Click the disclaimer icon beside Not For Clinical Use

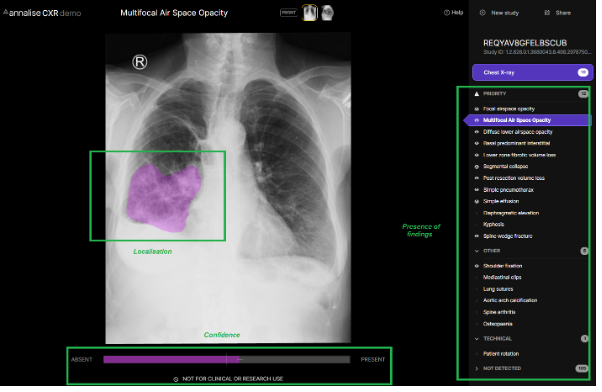(x=176, y=379)
